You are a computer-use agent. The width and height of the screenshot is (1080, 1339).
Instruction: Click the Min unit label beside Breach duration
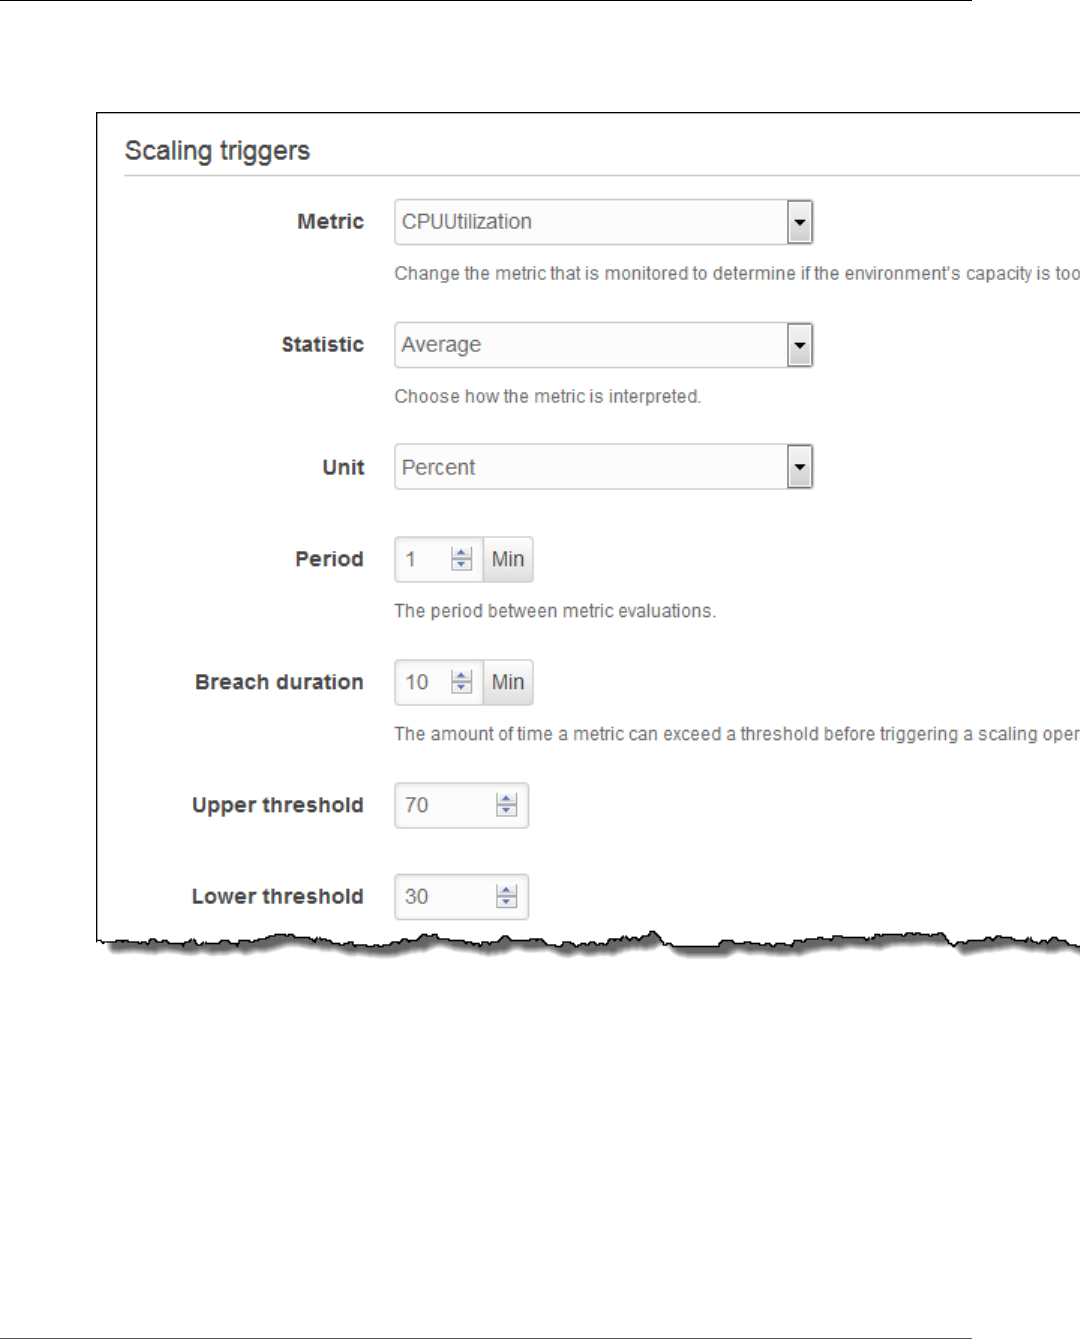click(508, 682)
